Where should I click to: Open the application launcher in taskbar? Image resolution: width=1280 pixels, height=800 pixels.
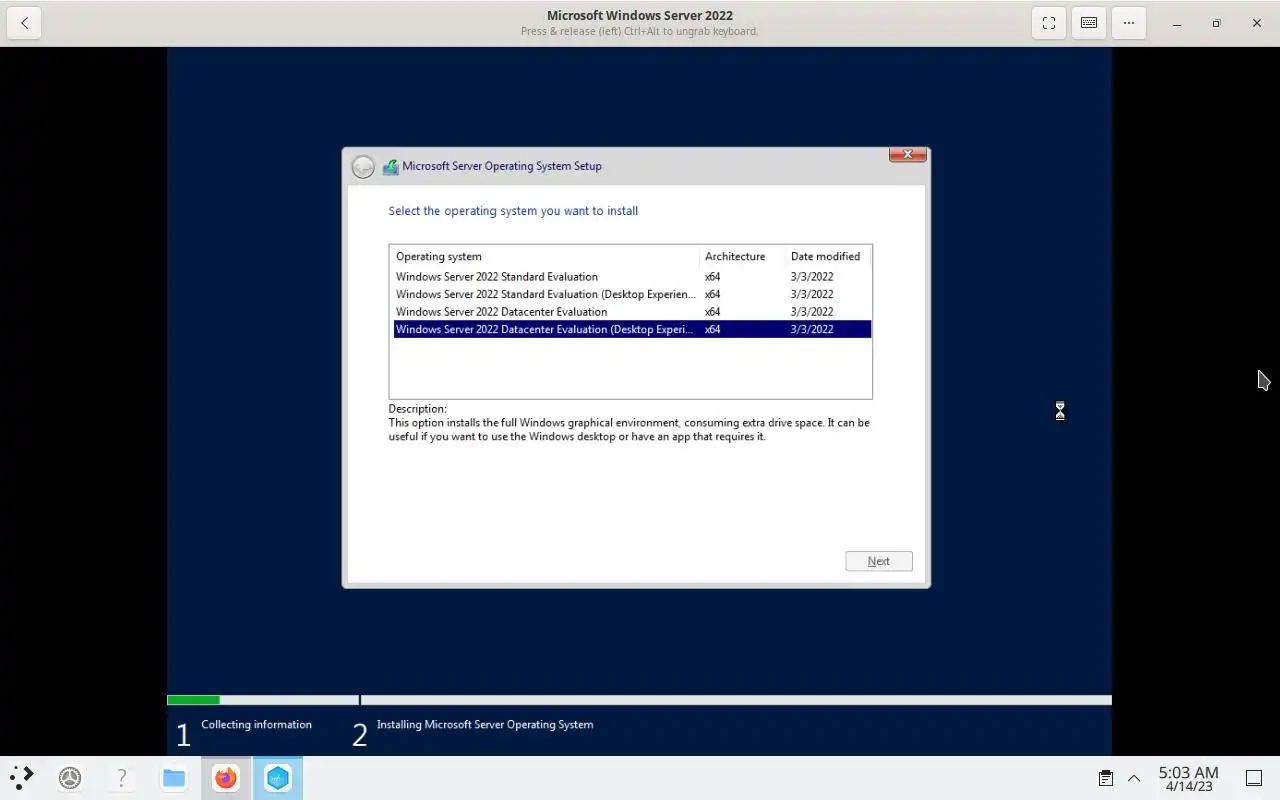22,777
